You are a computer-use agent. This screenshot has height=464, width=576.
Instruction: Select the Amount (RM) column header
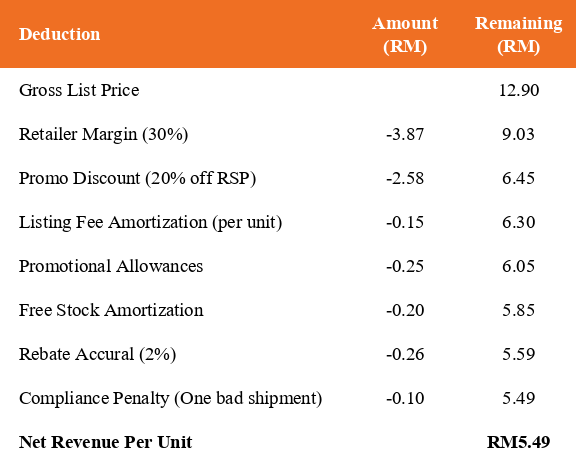(x=405, y=35)
